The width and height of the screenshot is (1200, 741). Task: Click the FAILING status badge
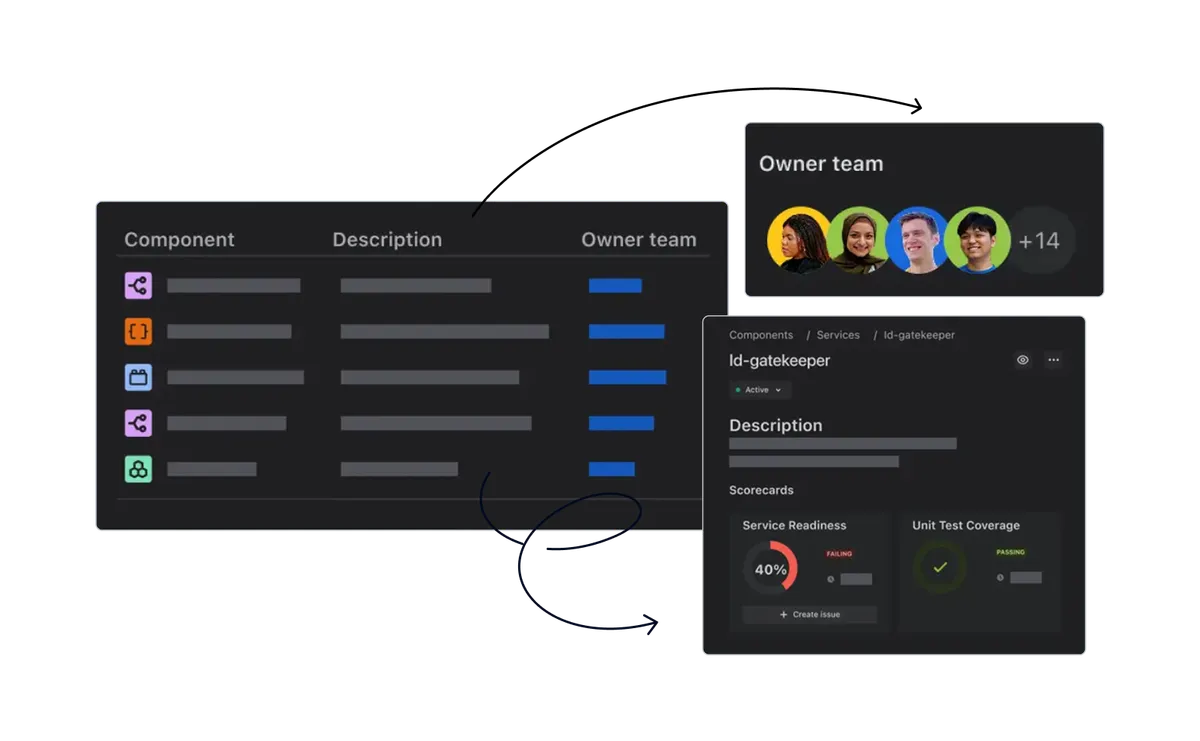click(x=839, y=554)
